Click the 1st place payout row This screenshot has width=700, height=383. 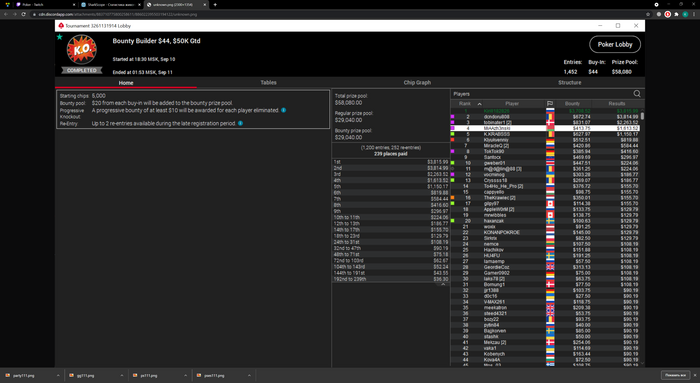[x=391, y=162]
